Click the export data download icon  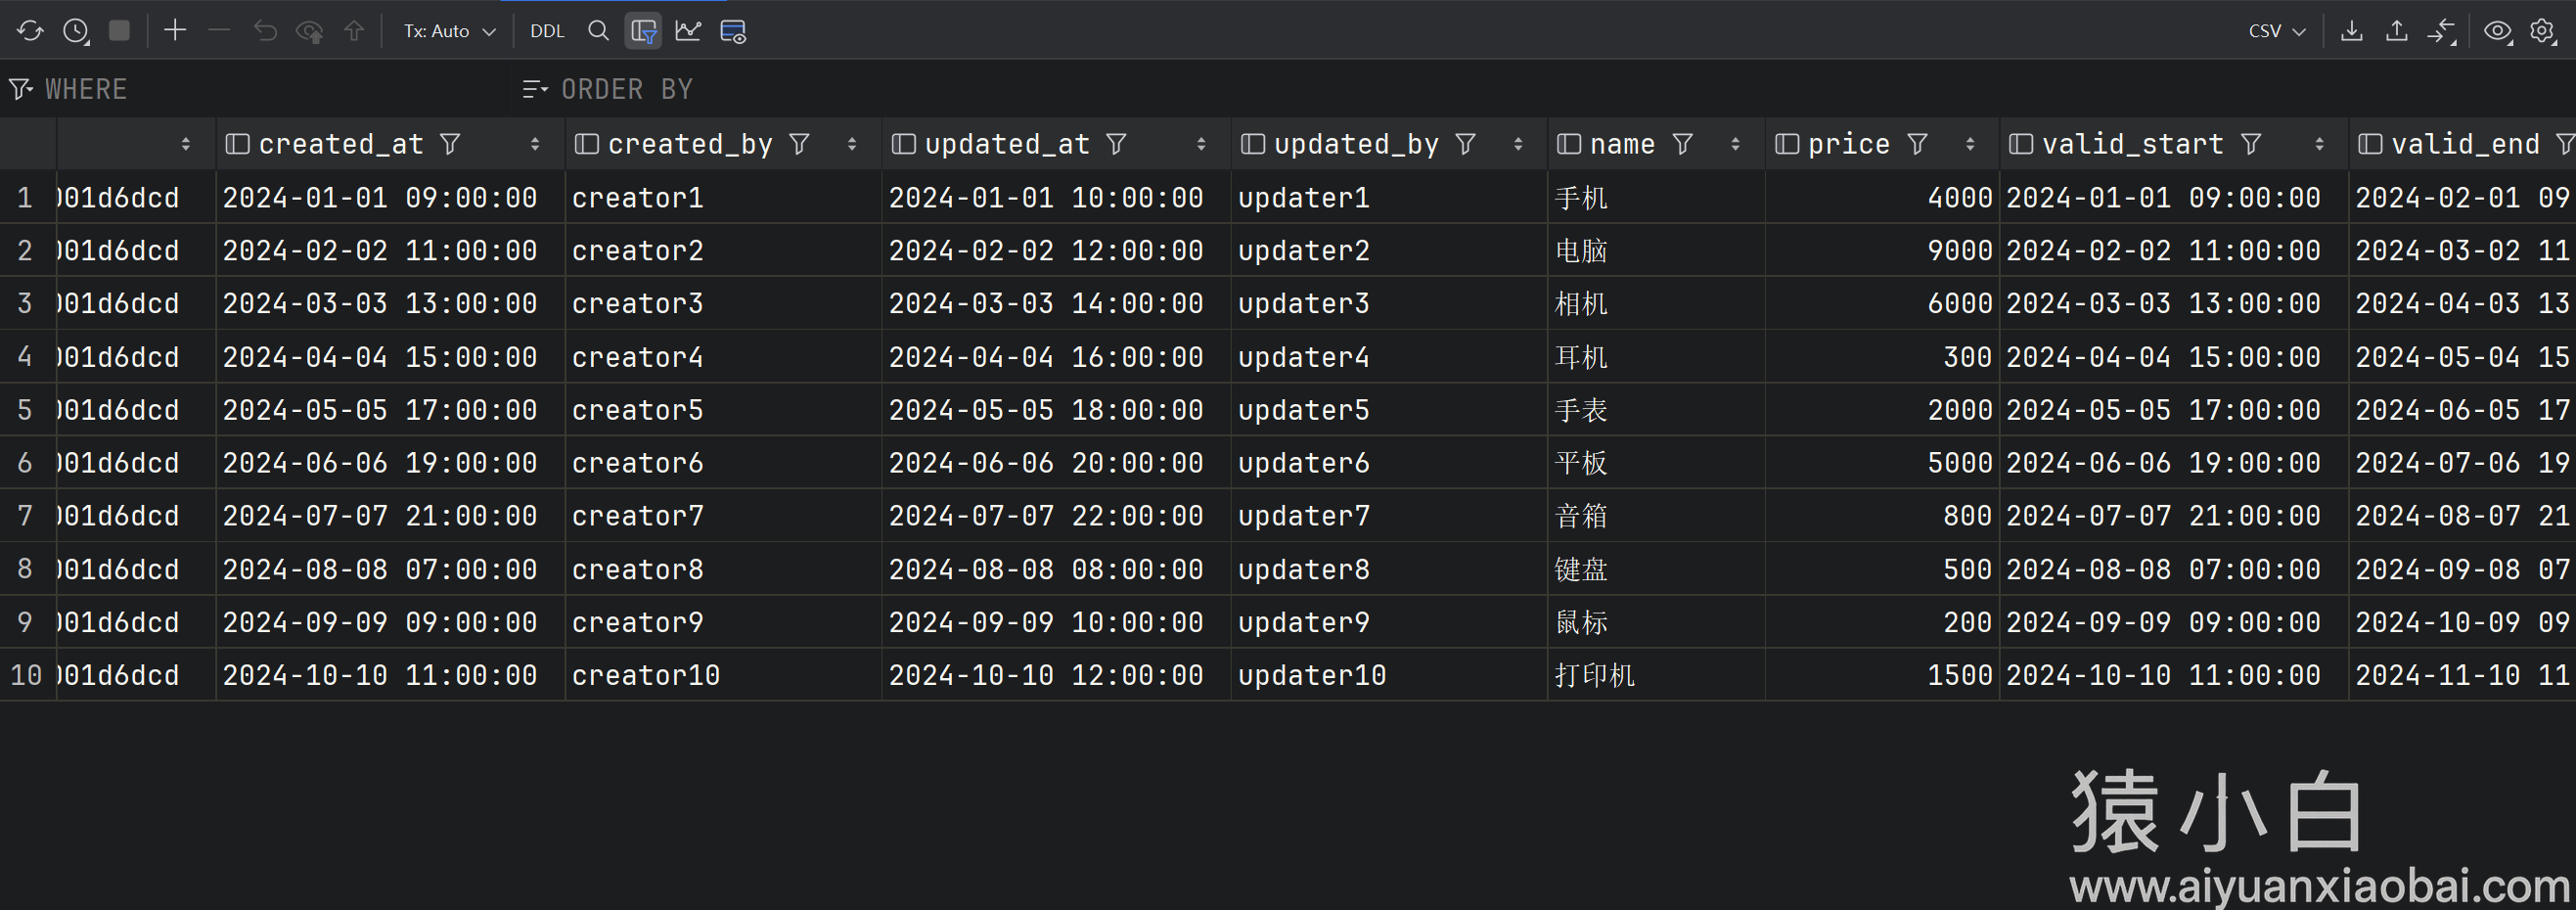click(2352, 31)
